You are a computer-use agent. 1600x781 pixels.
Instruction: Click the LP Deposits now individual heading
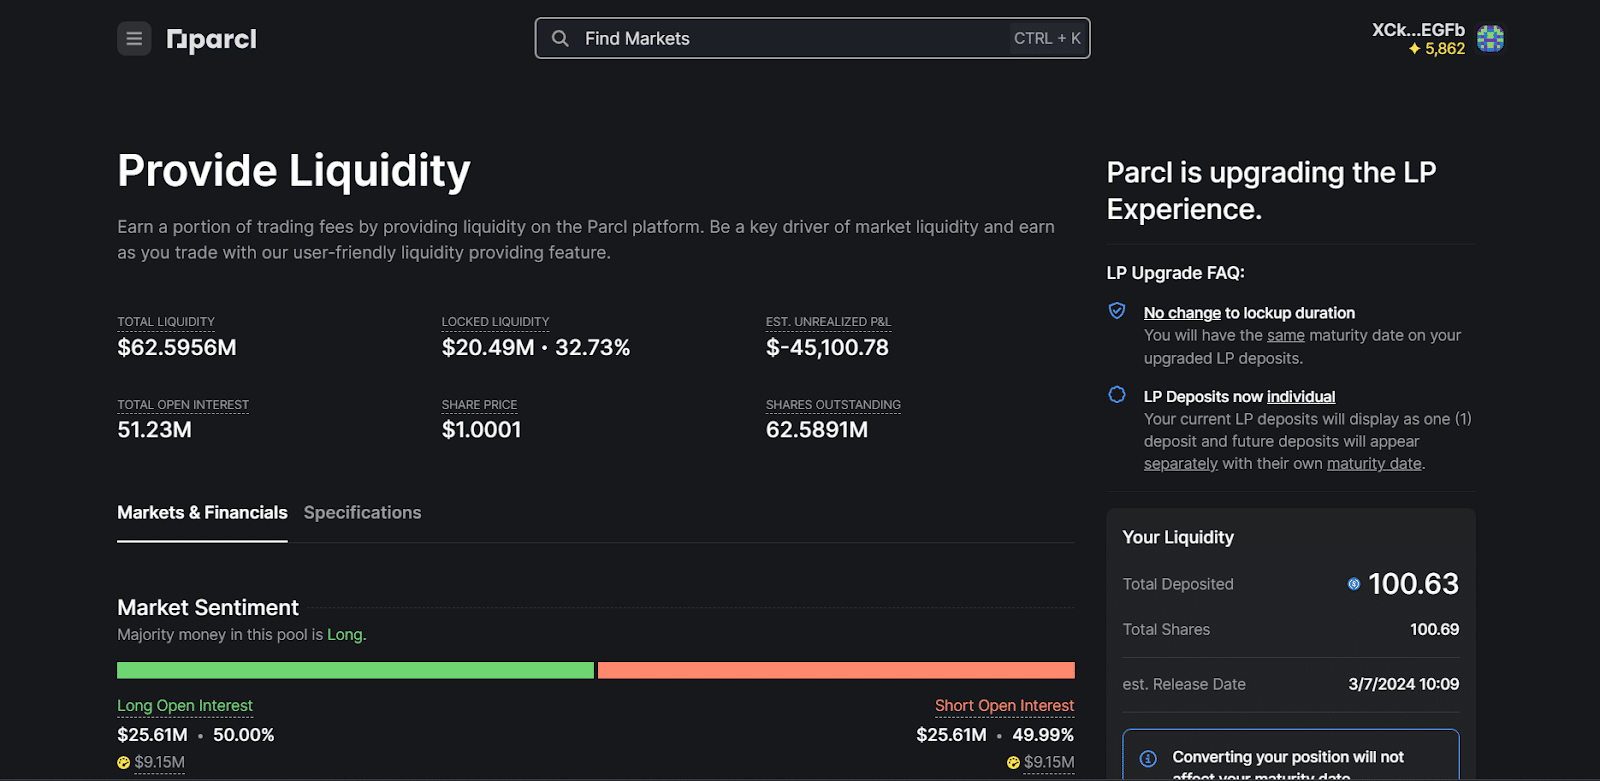(1239, 397)
